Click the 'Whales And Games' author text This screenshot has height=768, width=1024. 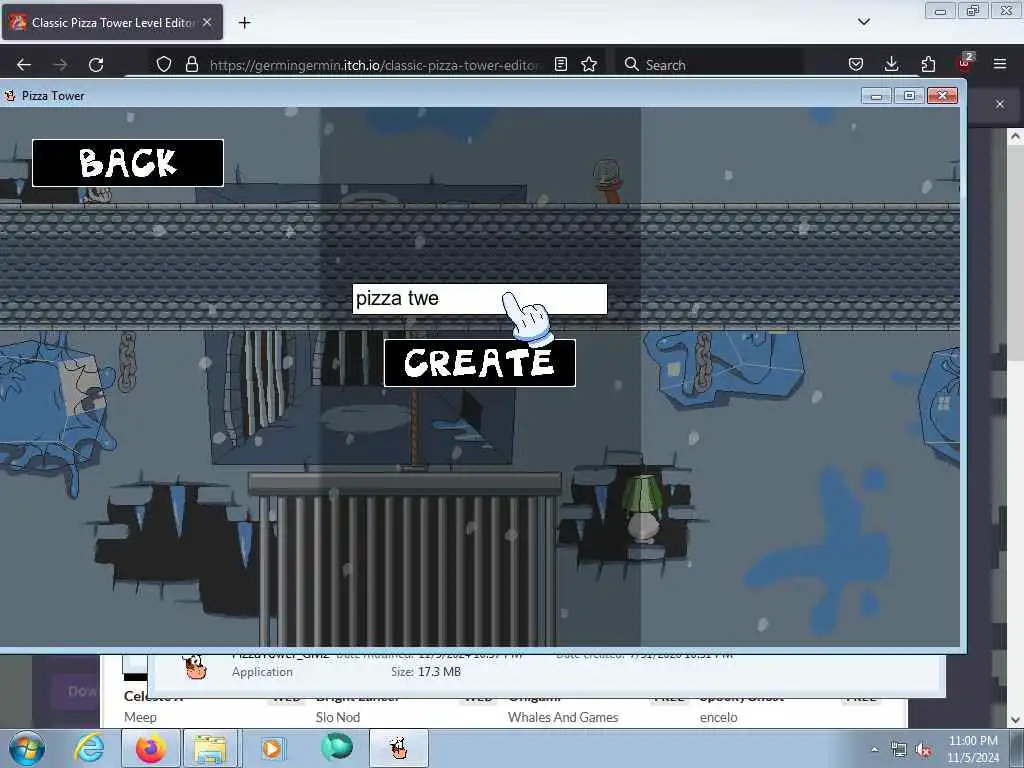[563, 717]
